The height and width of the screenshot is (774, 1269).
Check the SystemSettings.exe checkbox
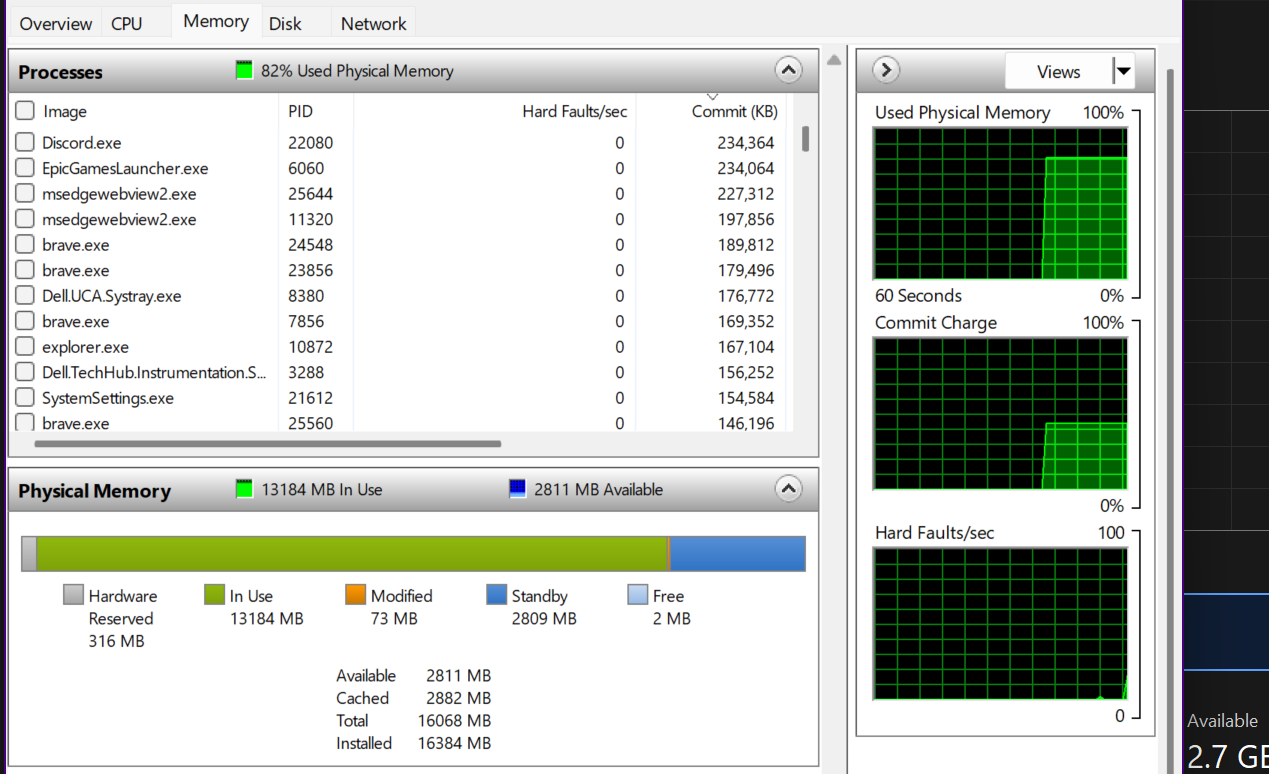tap(25, 398)
